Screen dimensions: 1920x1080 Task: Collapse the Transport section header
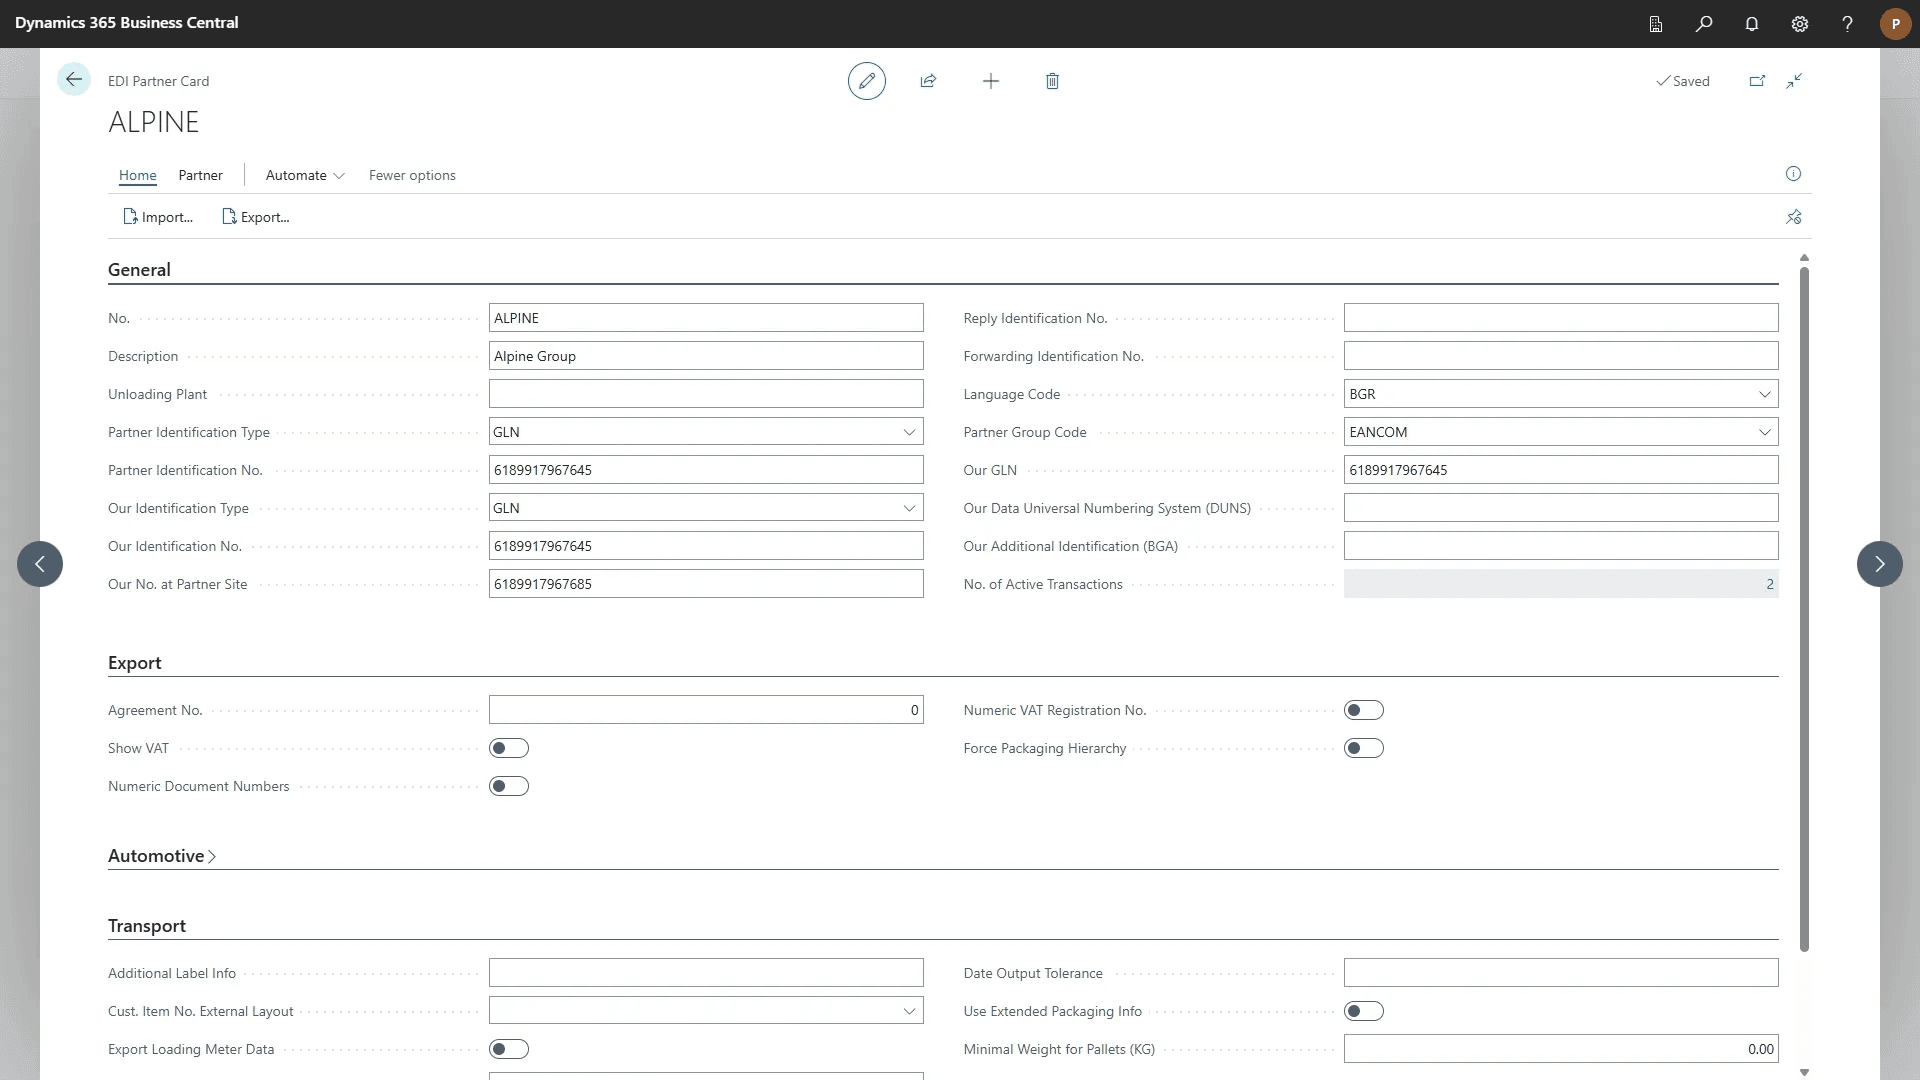[x=147, y=926]
